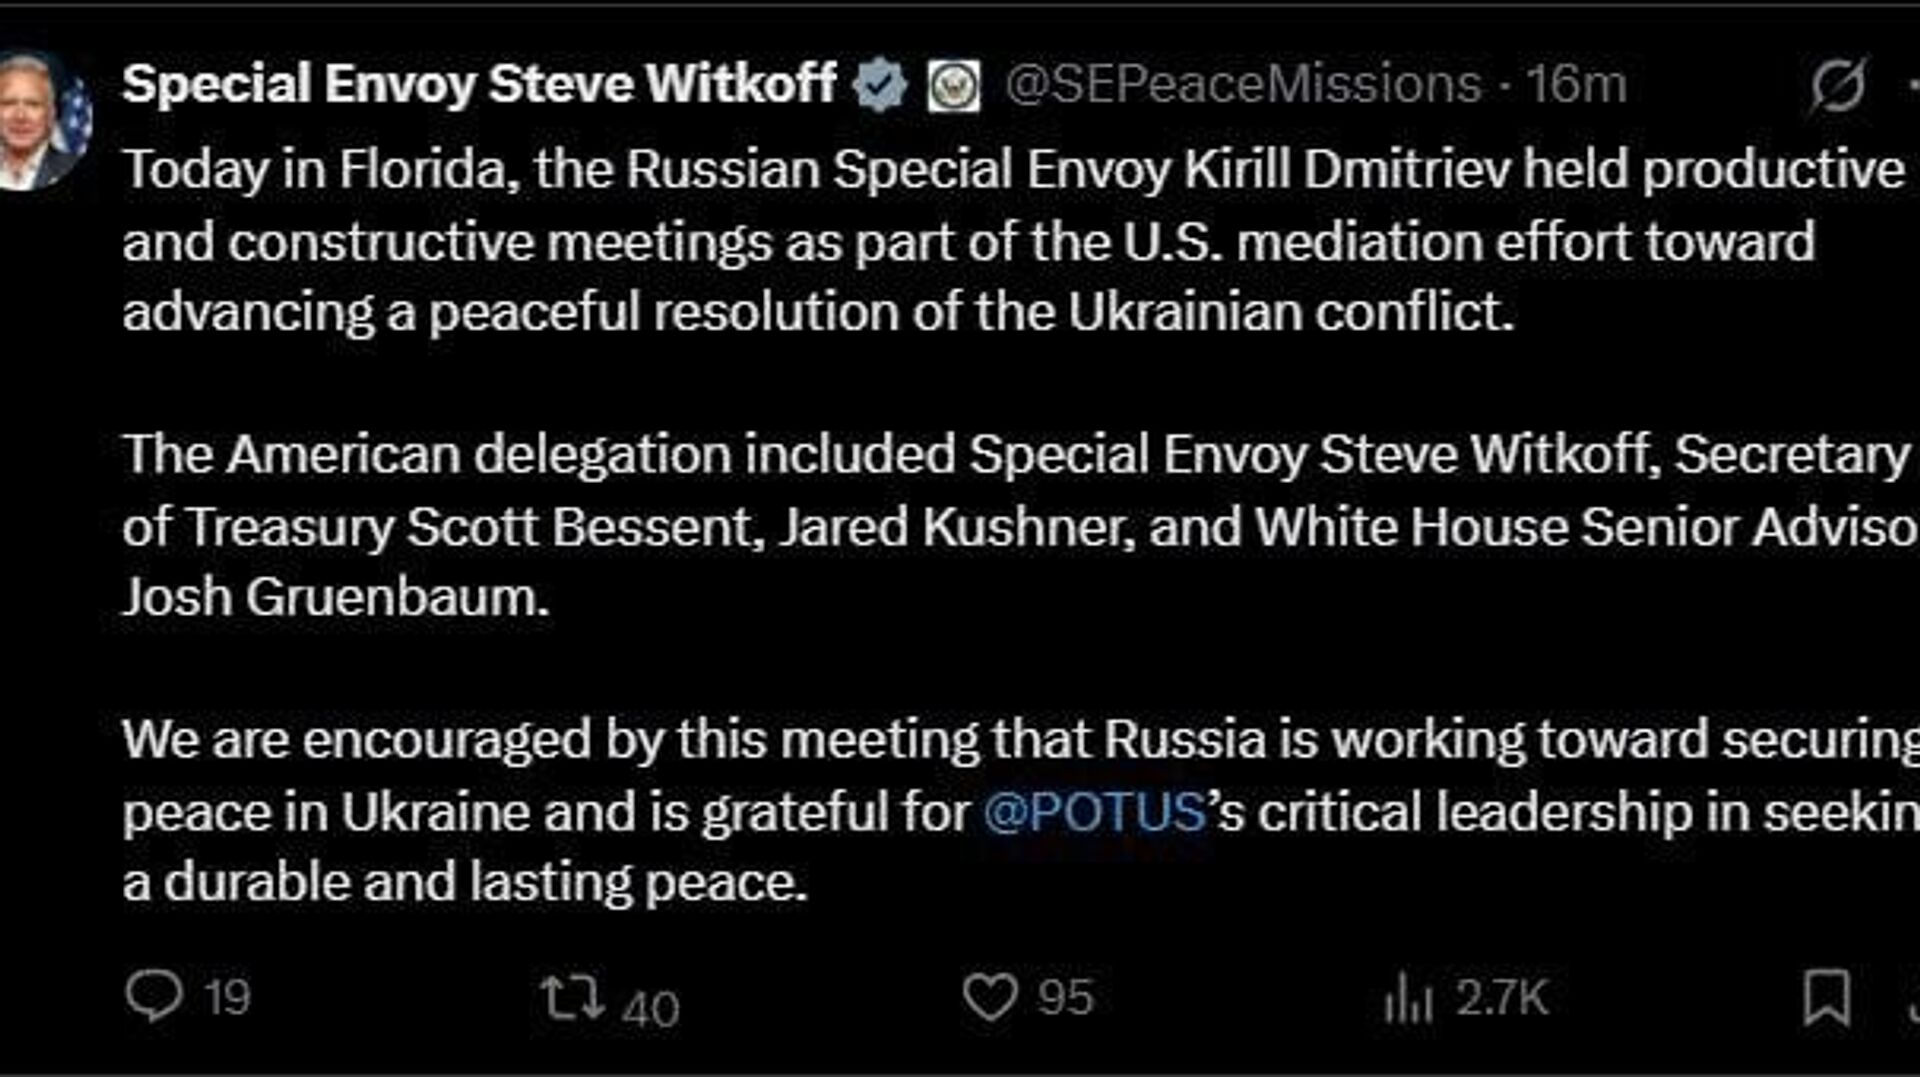Click the Grok slashed-circle icon
The width and height of the screenshot is (1920, 1077).
pos(1838,84)
